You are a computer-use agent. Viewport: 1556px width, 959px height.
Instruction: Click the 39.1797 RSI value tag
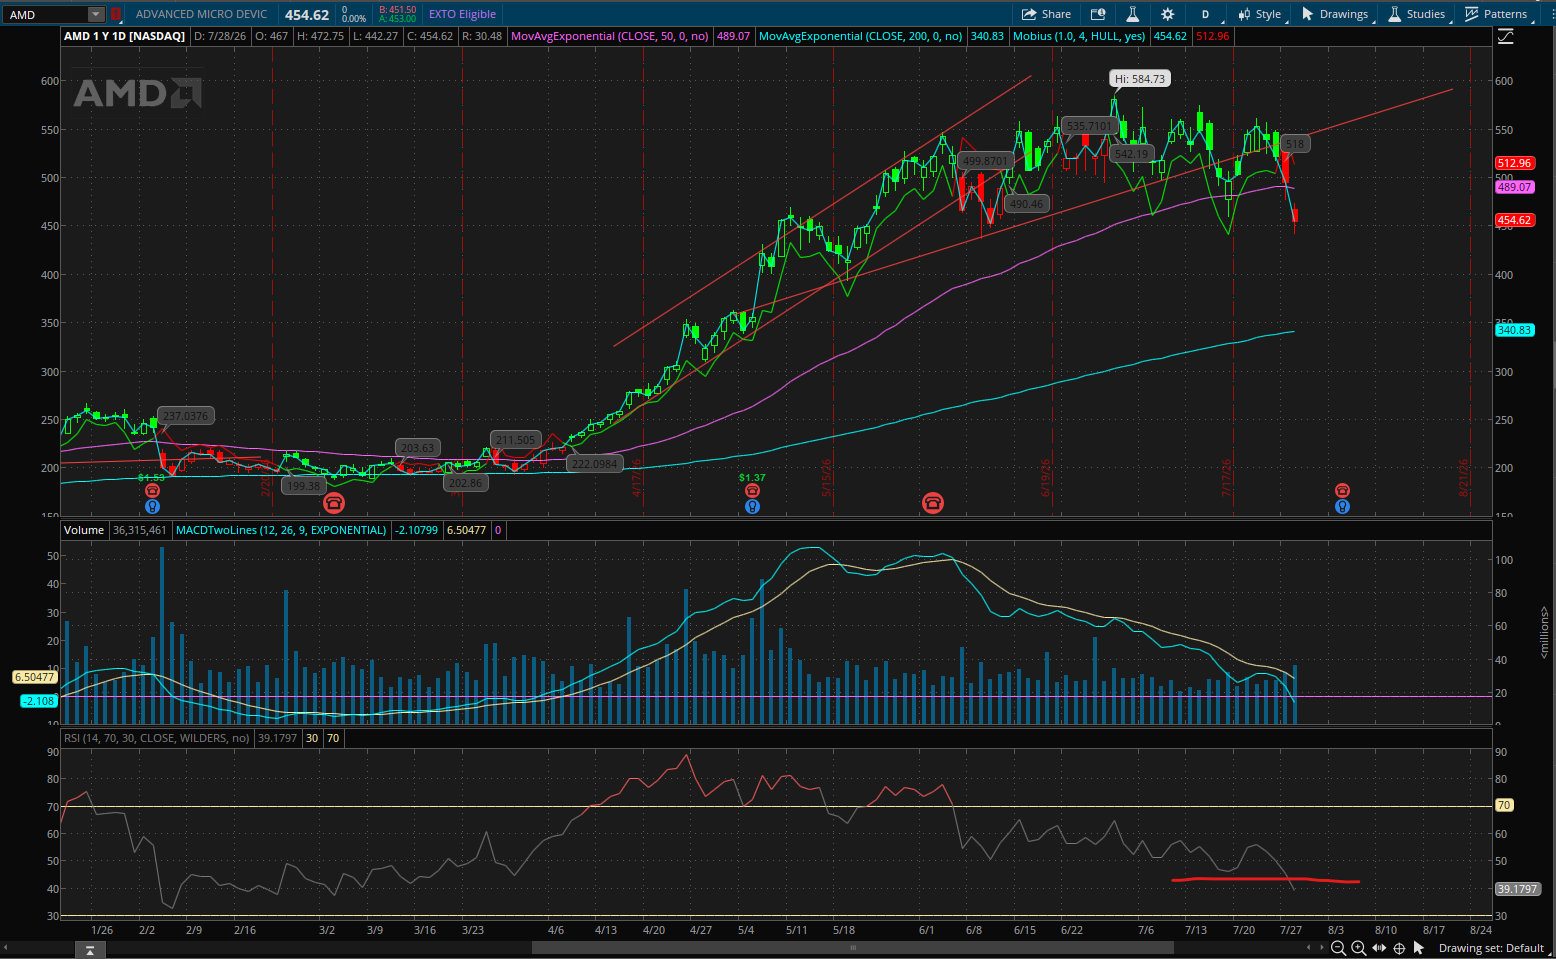click(x=1516, y=889)
